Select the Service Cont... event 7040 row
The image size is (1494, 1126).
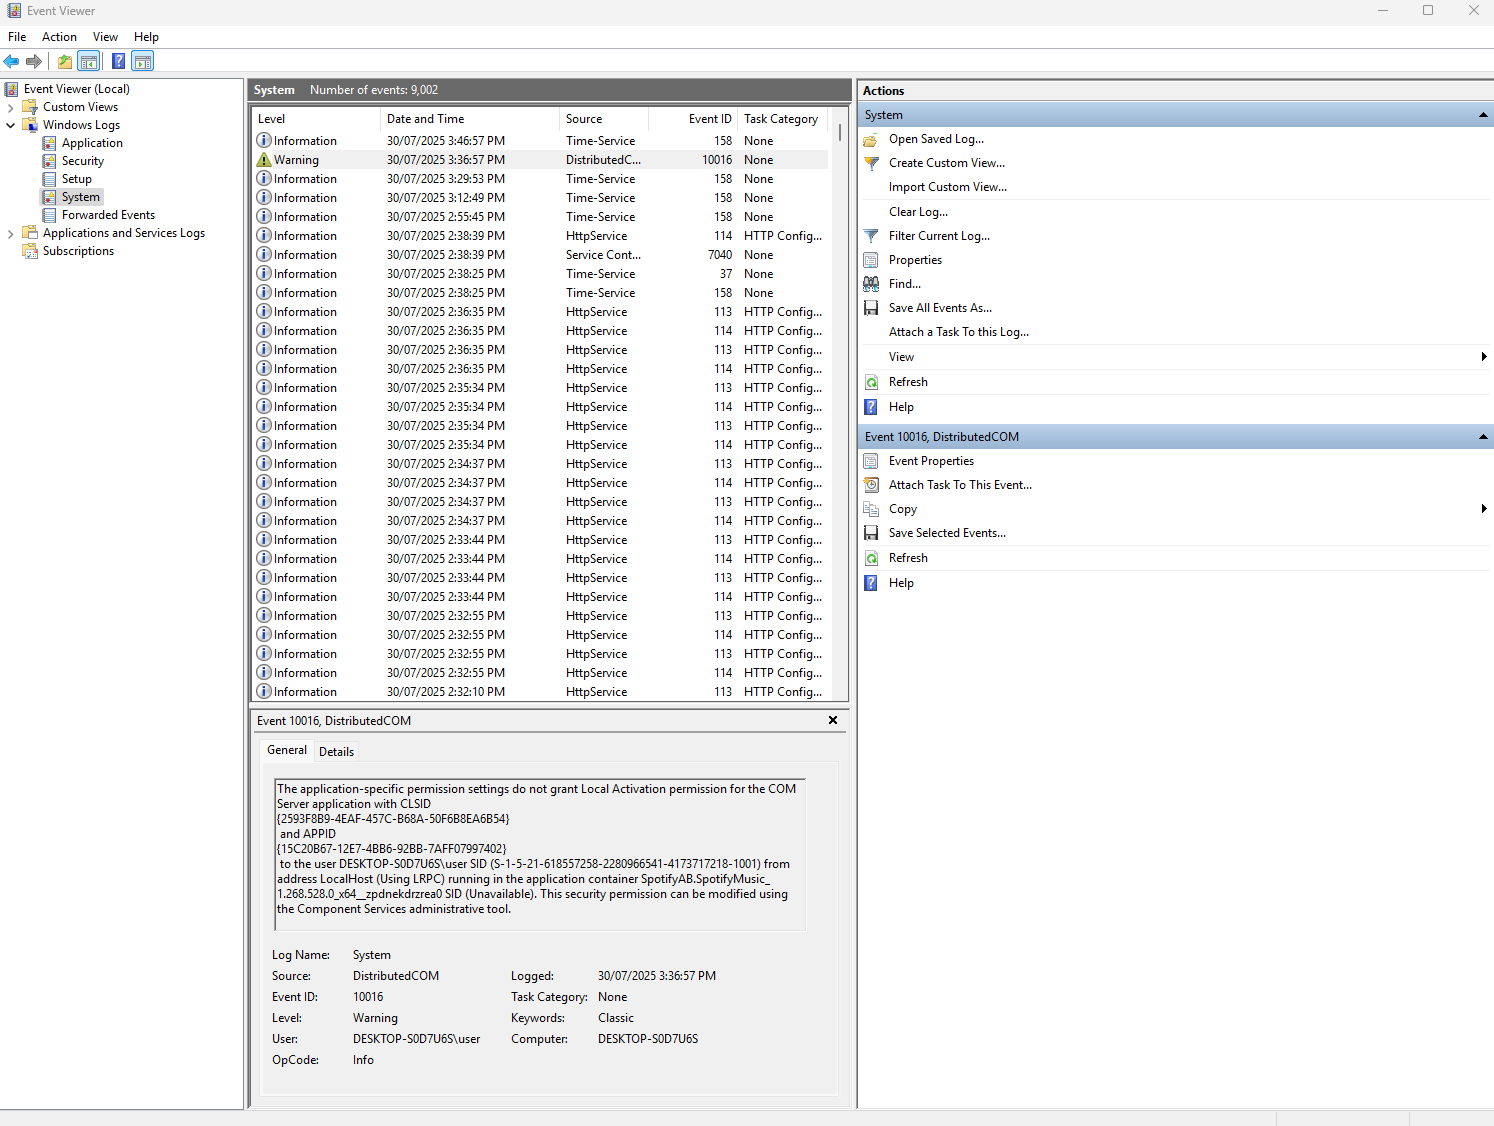coord(540,255)
